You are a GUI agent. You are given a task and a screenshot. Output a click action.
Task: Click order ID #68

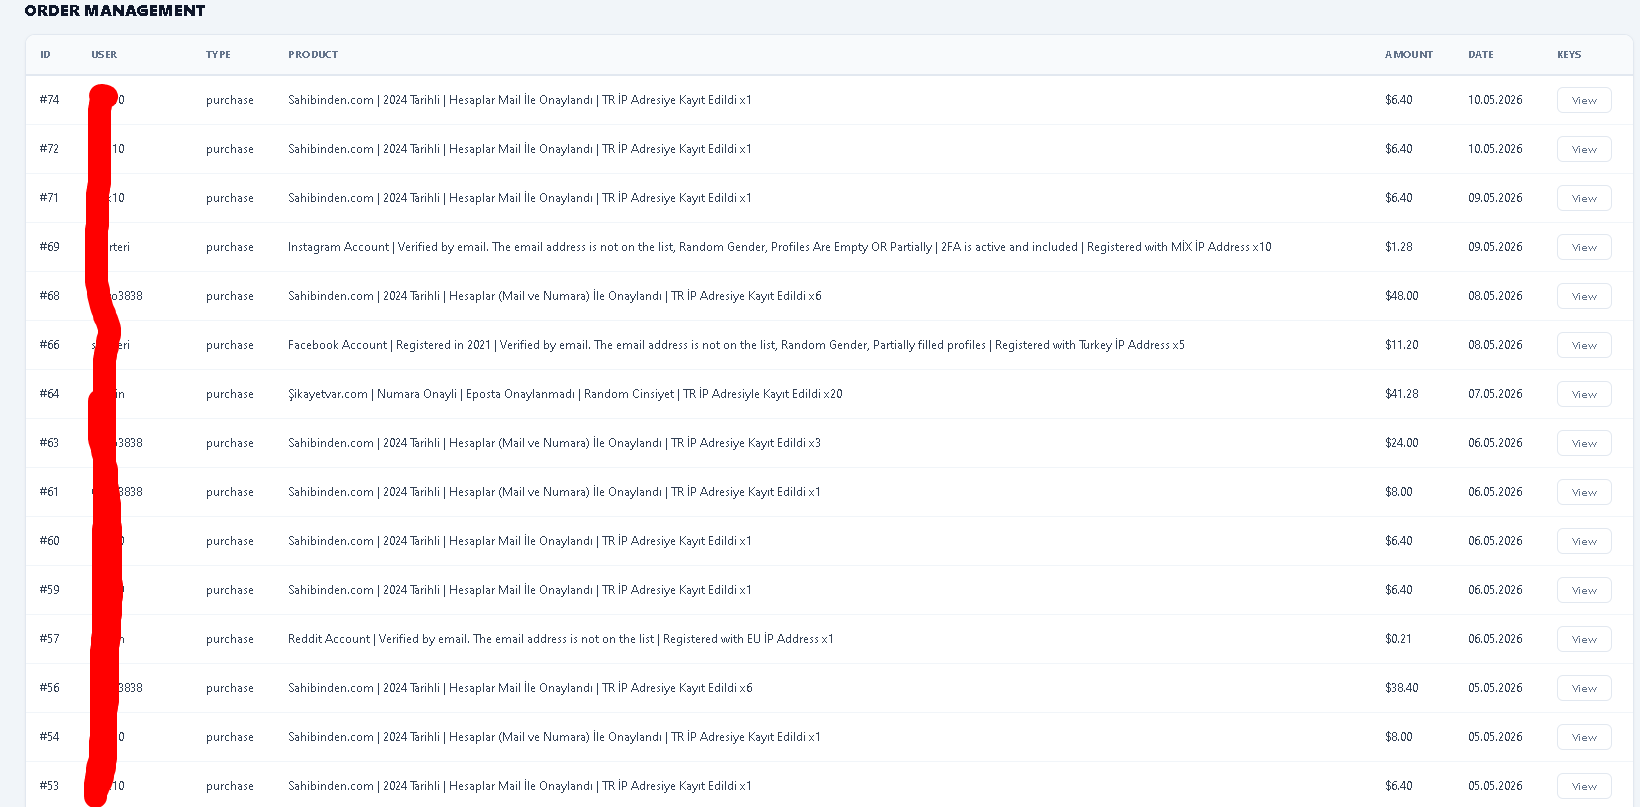click(x=49, y=296)
